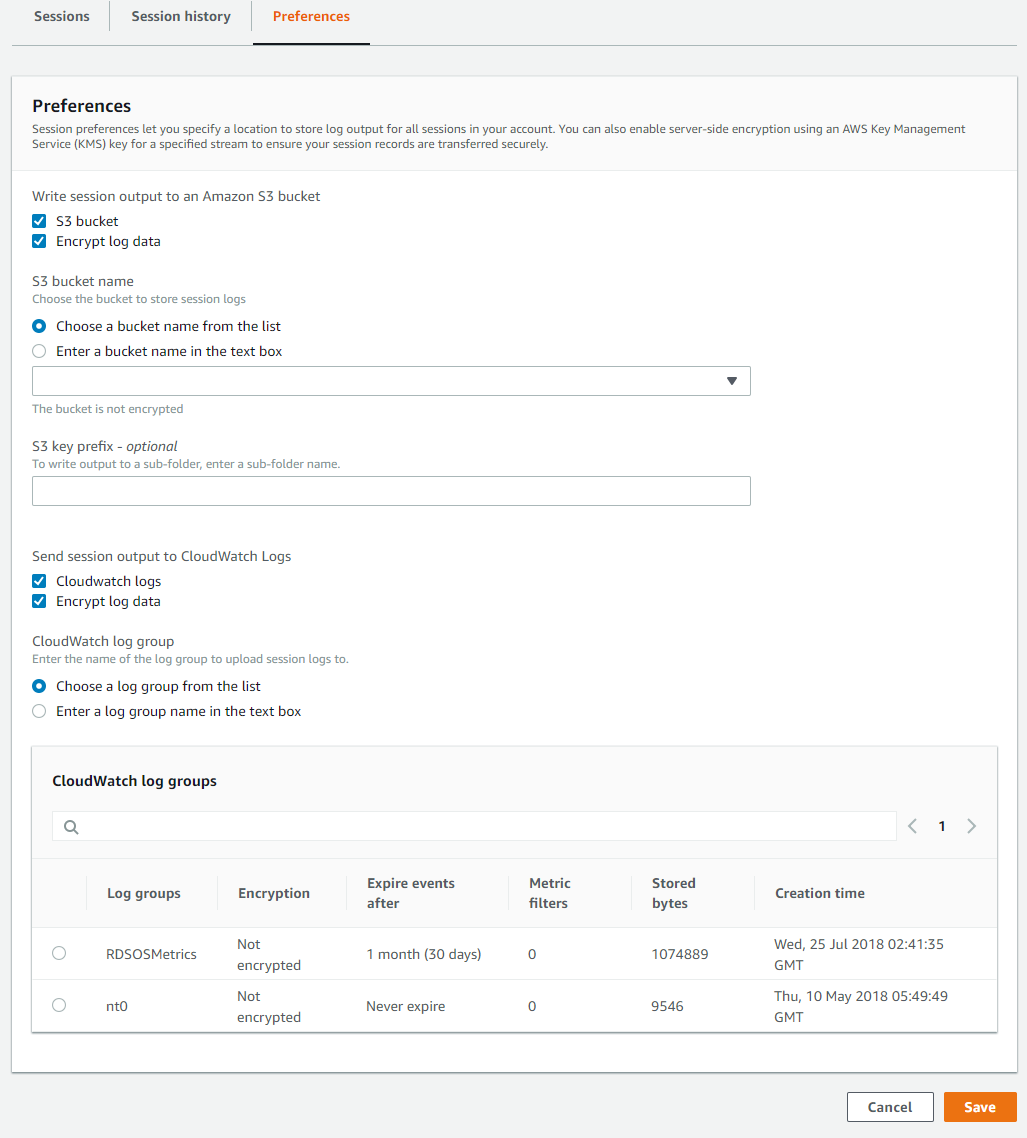Choose the nt0 log group radio button
The height and width of the screenshot is (1138, 1027).
[x=60, y=1005]
